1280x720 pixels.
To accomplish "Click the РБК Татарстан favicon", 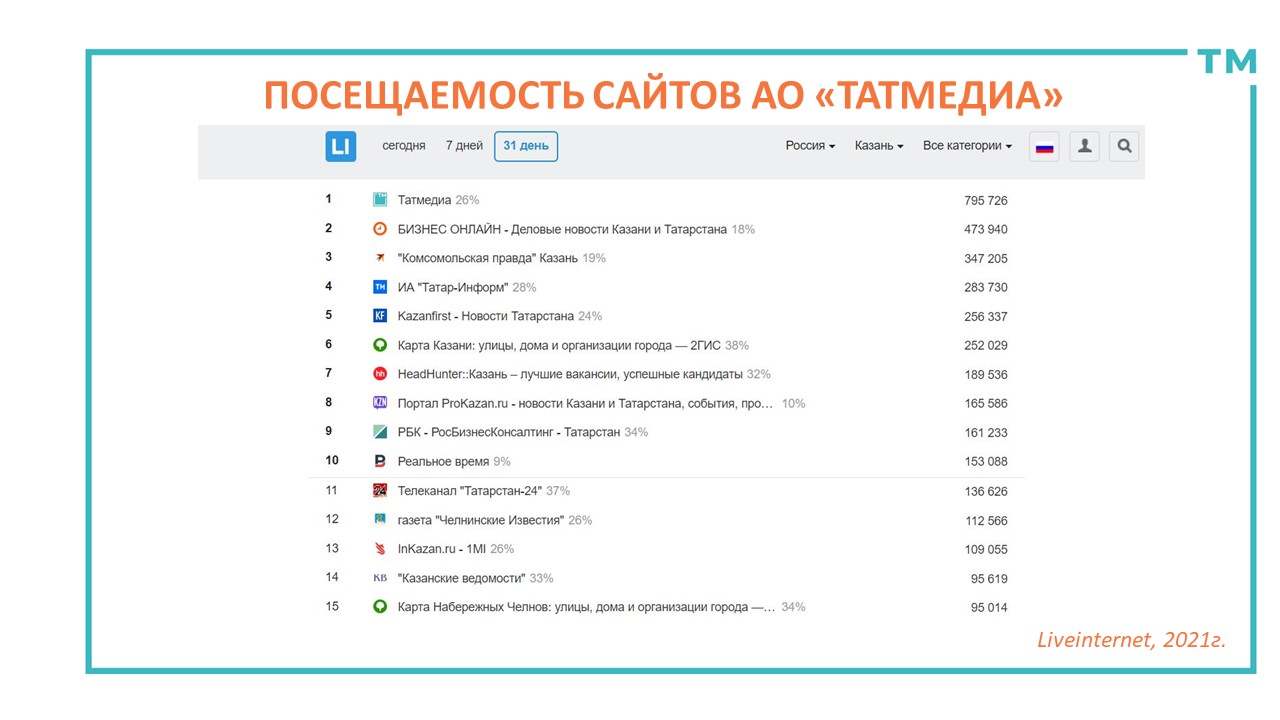I will [x=380, y=432].
